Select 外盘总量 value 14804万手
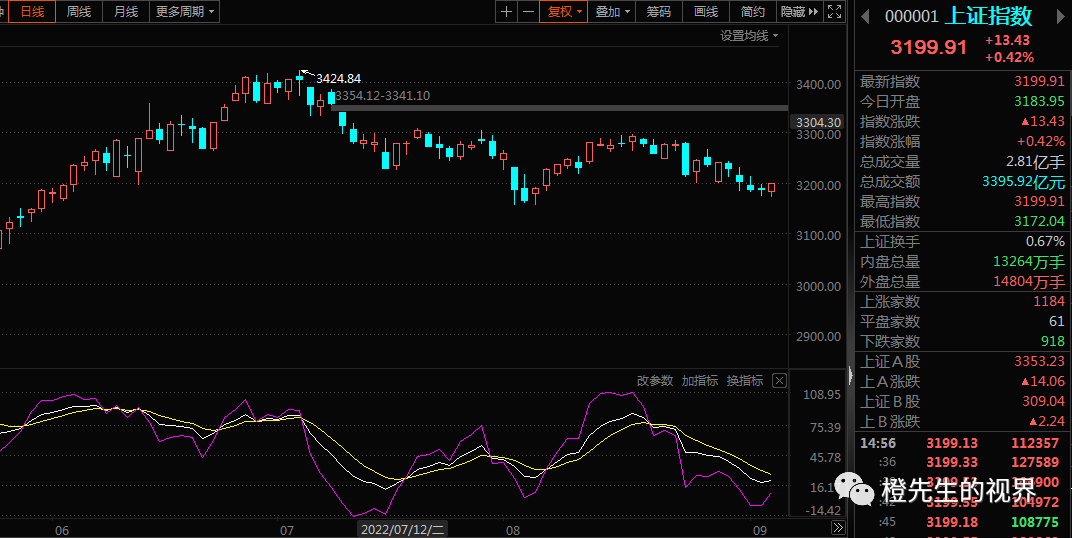 tap(1029, 281)
